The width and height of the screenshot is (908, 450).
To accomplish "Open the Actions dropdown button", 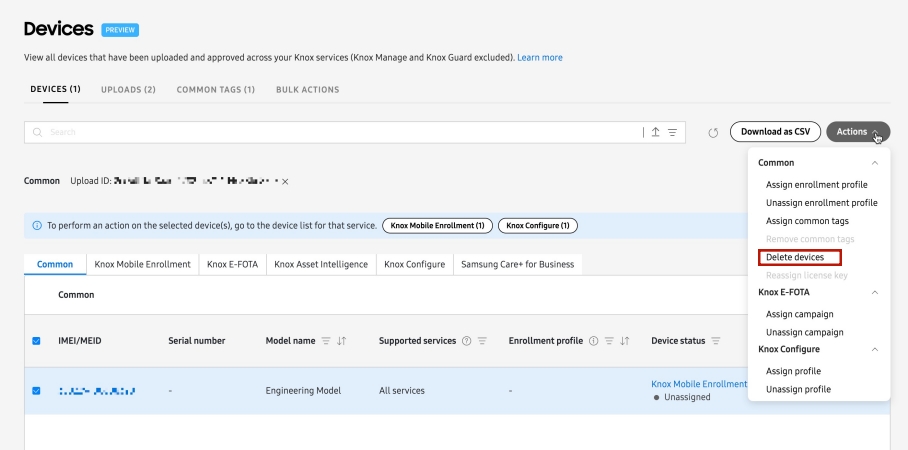I will click(858, 131).
